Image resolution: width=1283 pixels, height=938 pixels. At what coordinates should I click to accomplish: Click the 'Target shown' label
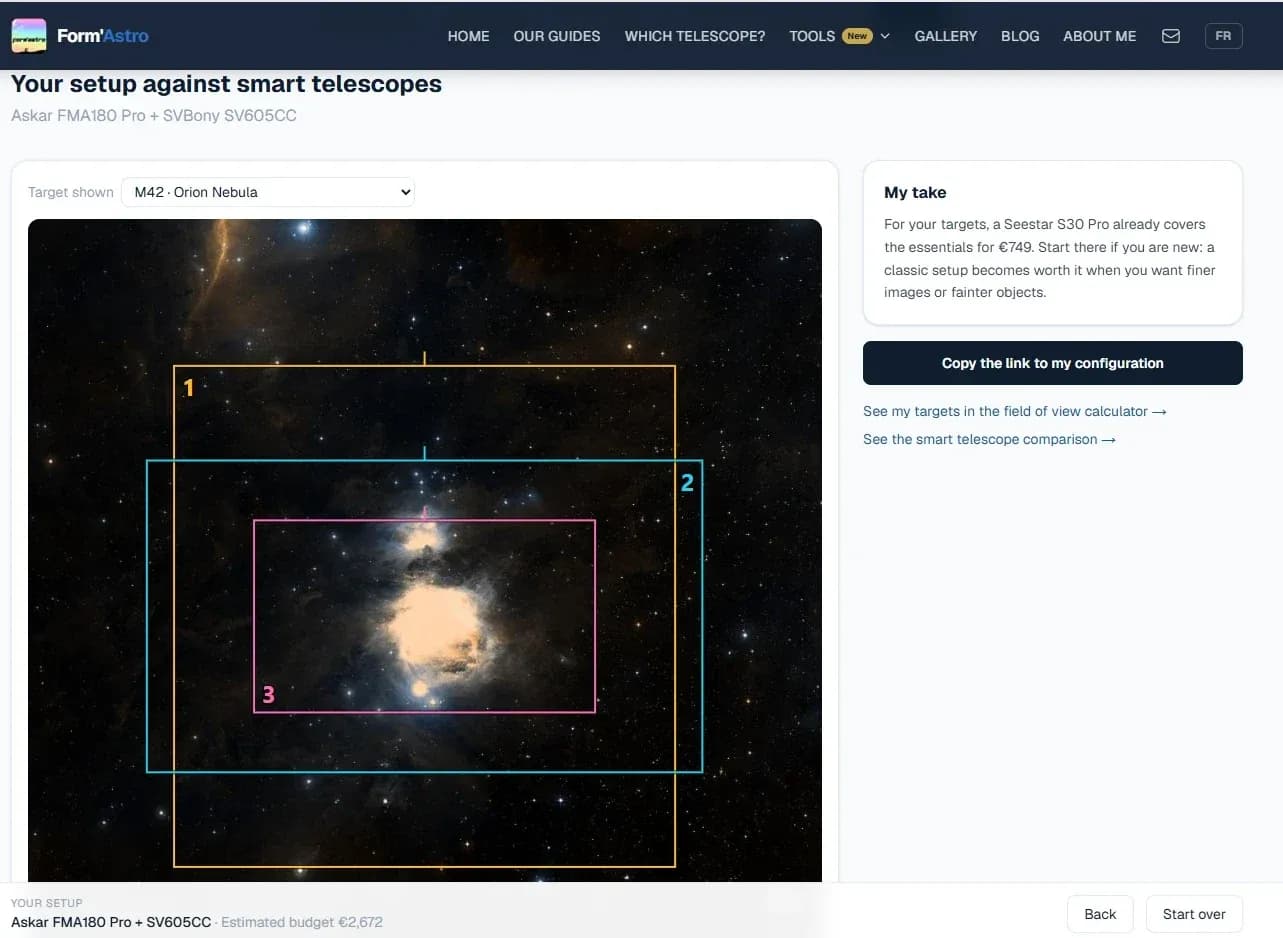[71, 192]
